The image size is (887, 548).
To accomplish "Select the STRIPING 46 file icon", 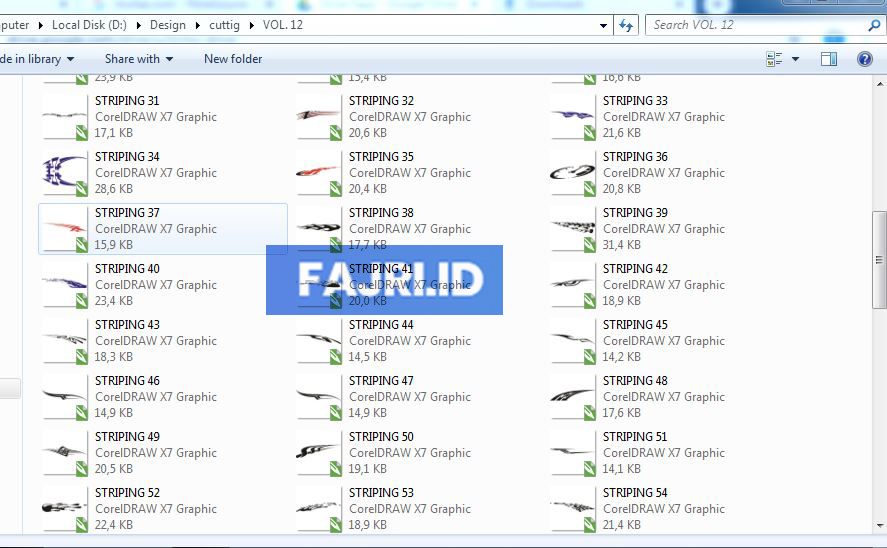I will click(65, 397).
